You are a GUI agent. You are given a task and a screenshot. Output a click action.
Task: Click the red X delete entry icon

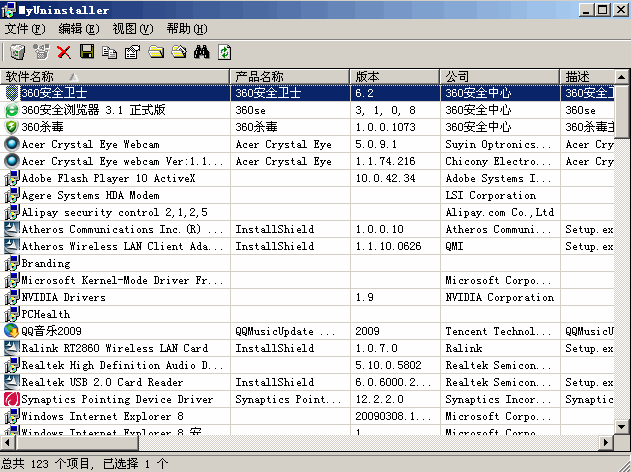click(x=64, y=52)
